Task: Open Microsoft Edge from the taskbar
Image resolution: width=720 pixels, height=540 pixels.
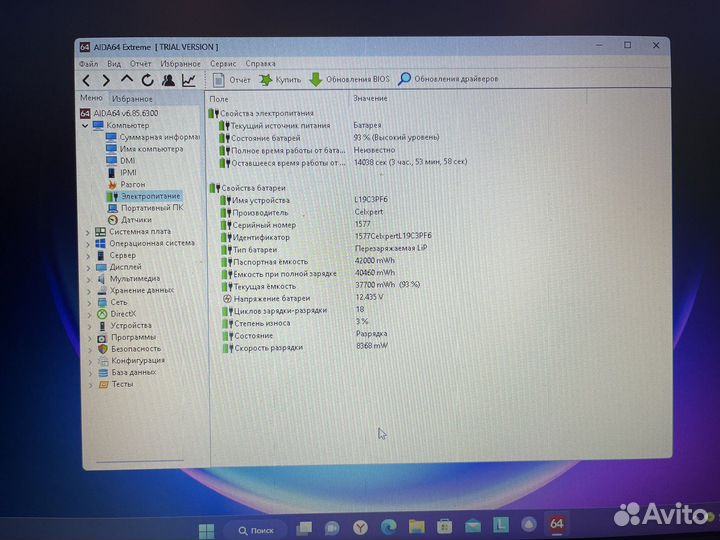Action: click(388, 527)
